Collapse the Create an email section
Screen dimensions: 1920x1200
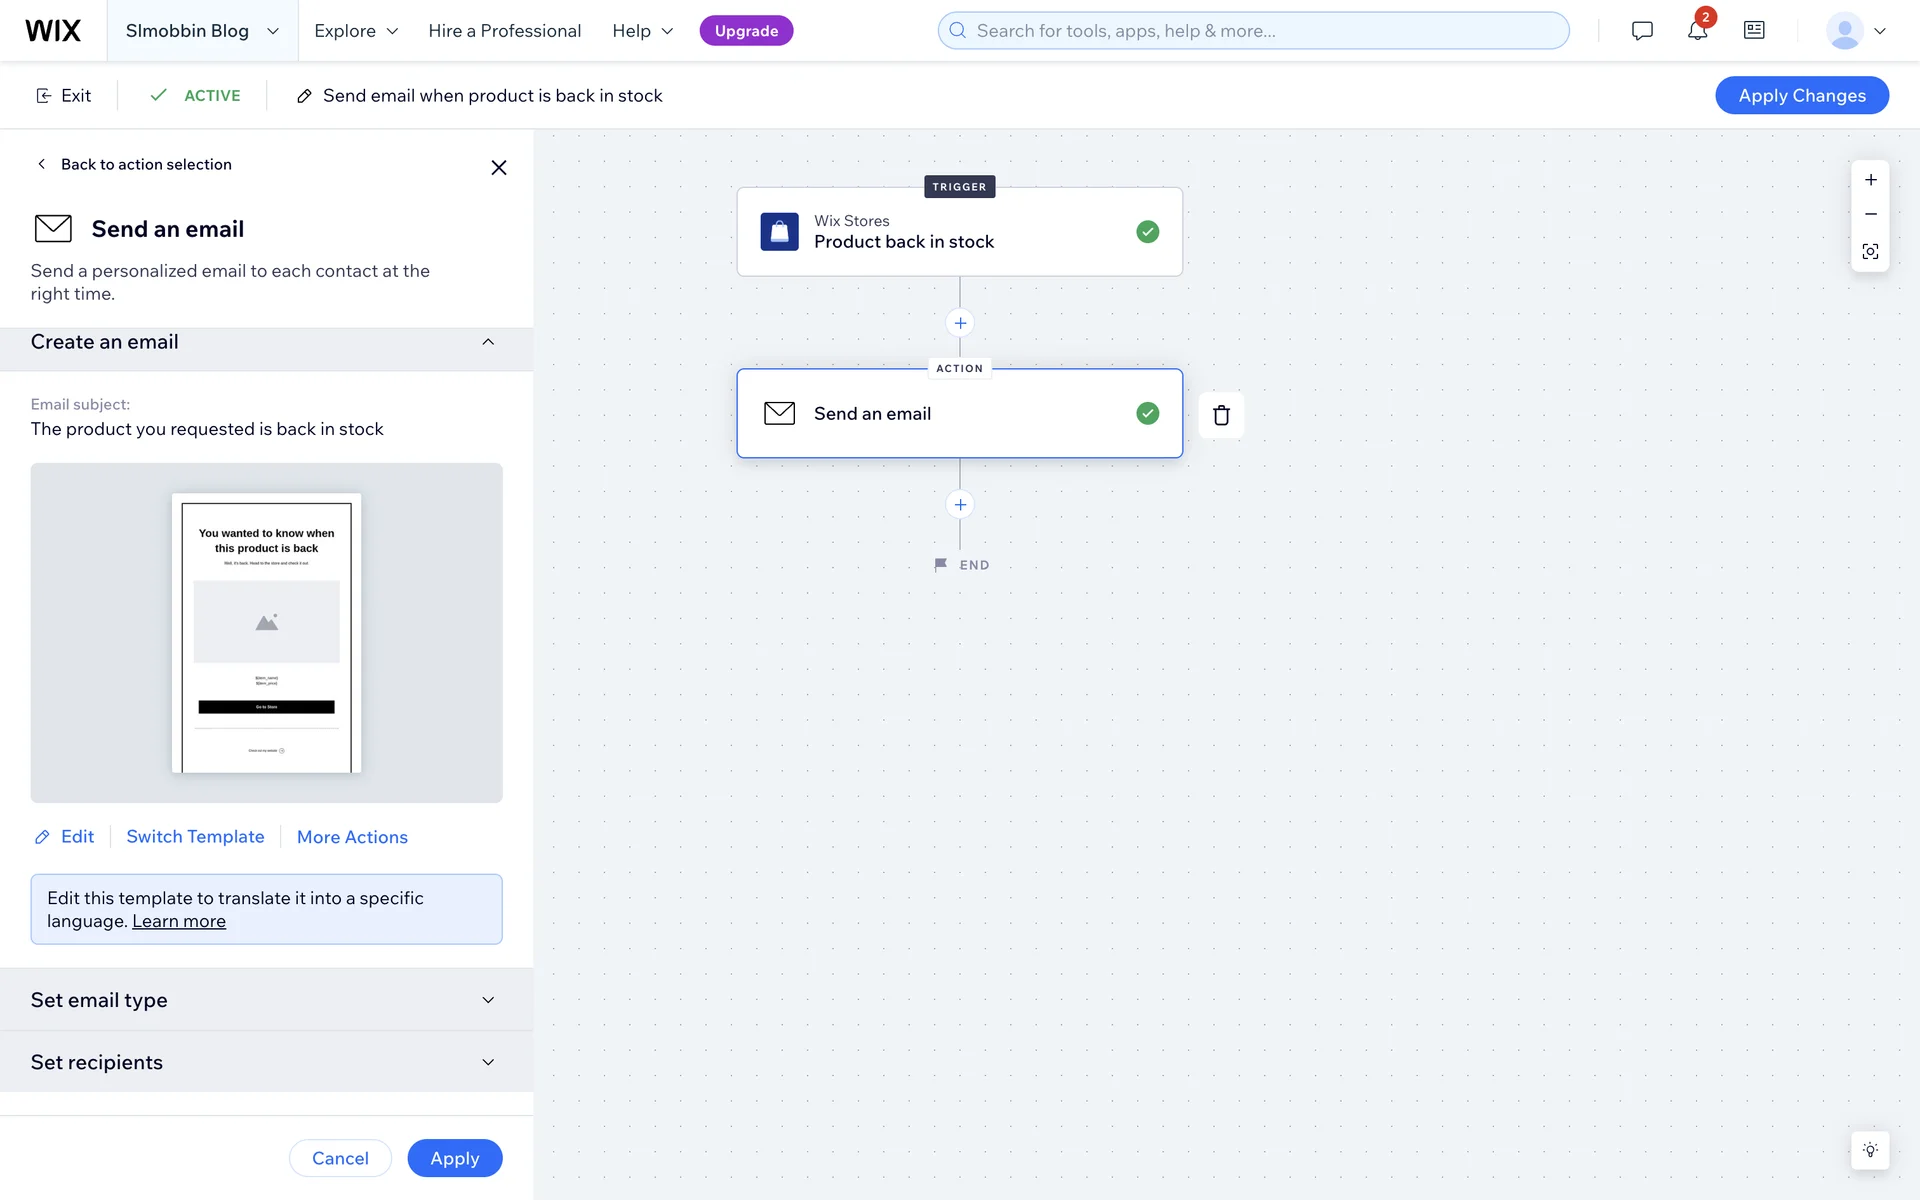[x=488, y=342]
